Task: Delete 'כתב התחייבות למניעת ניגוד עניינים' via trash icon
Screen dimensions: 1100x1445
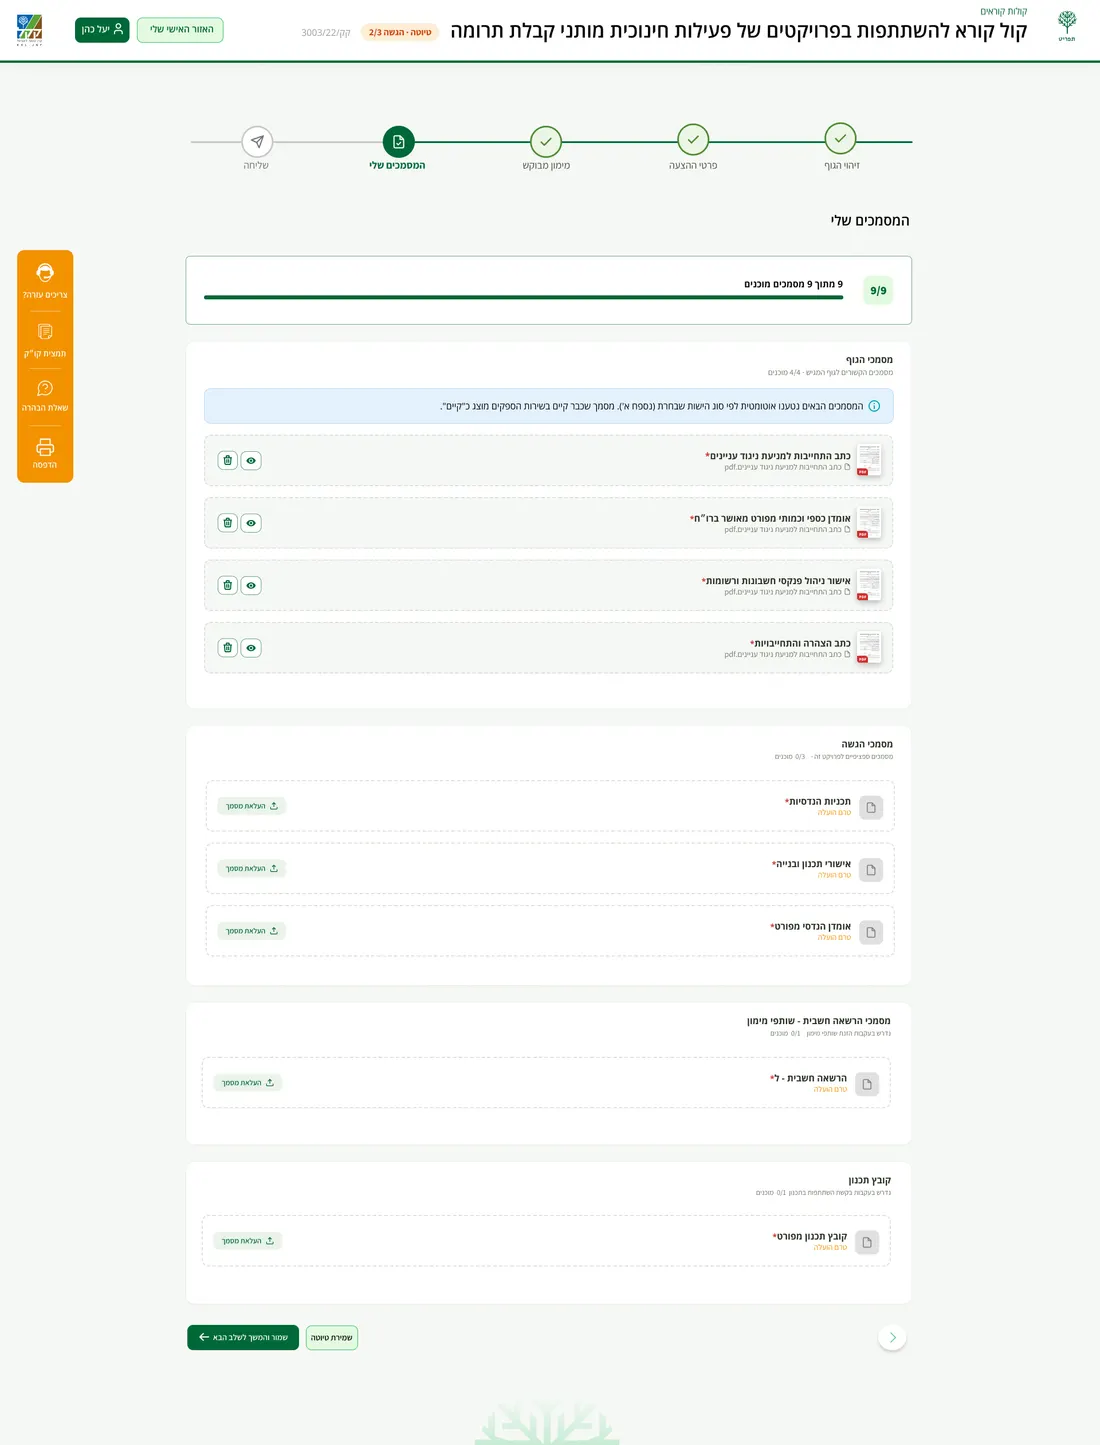Action: [x=228, y=461]
